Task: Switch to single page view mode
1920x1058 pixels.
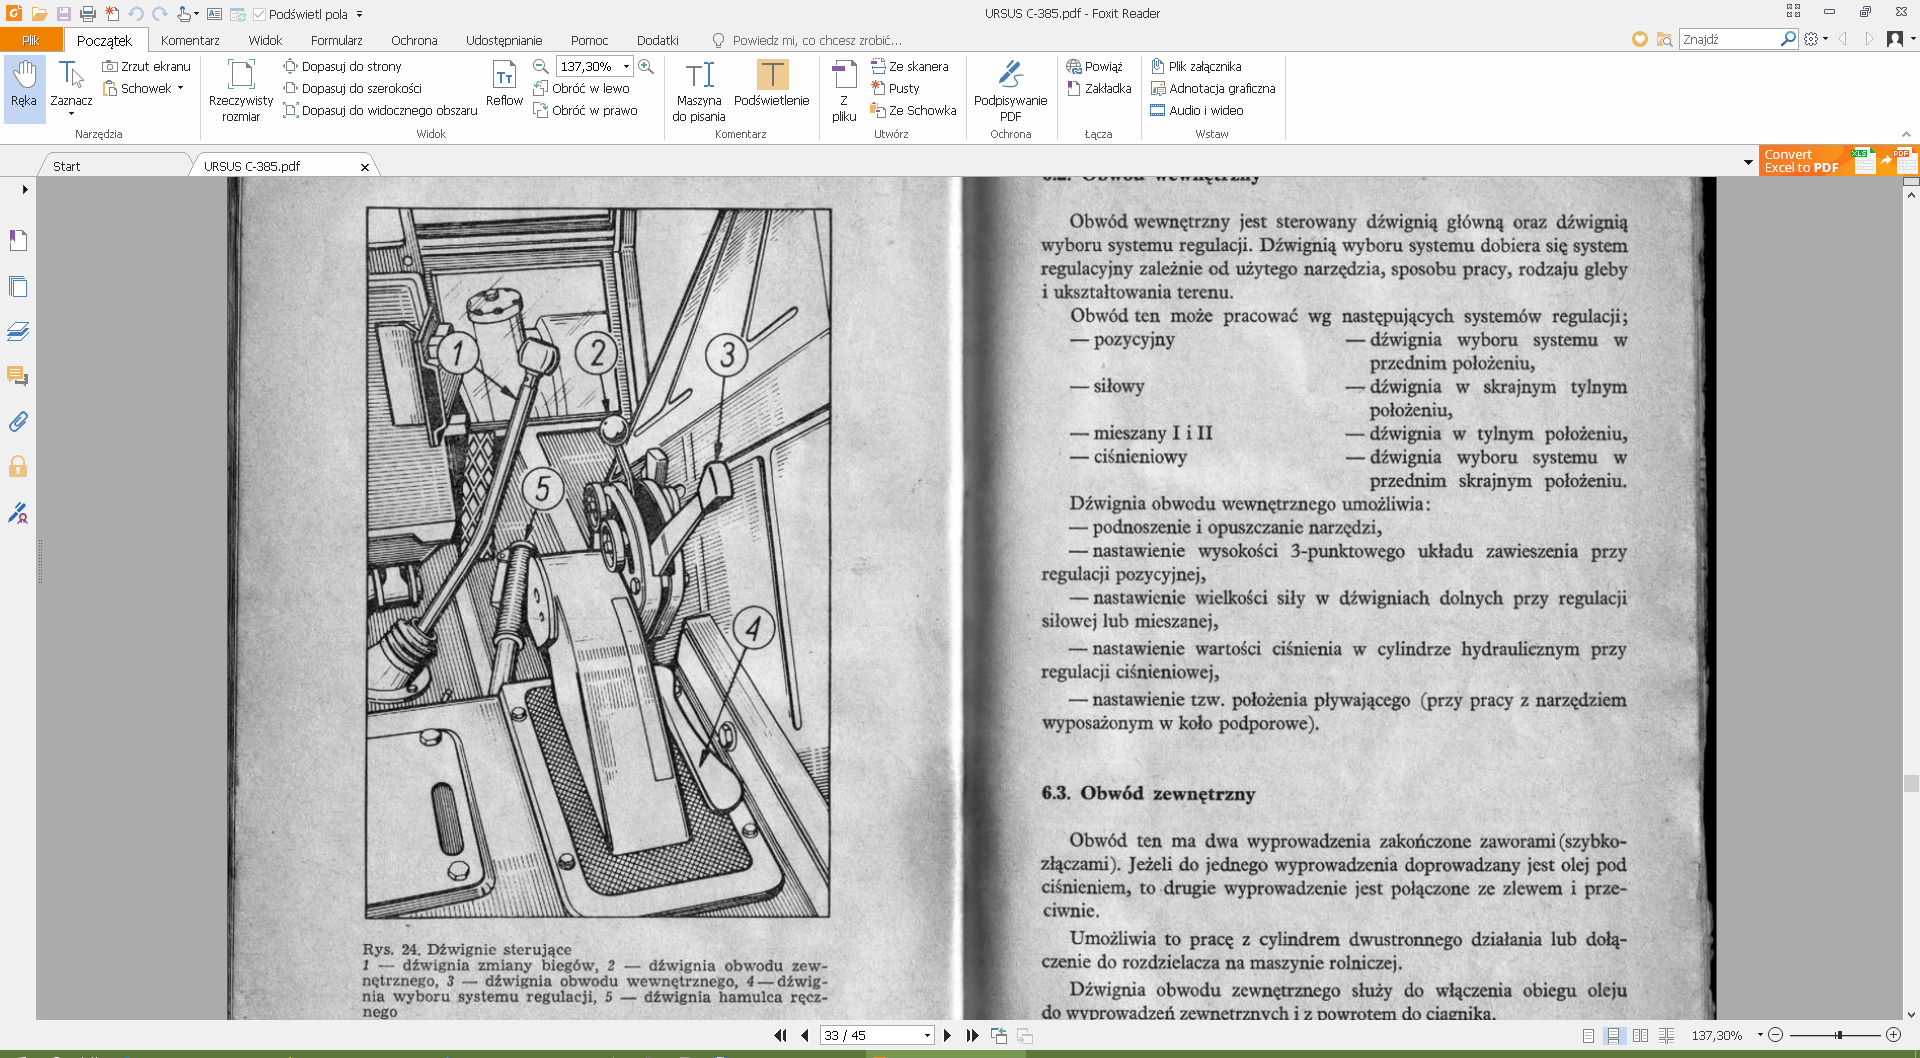Action: coord(1588,1036)
